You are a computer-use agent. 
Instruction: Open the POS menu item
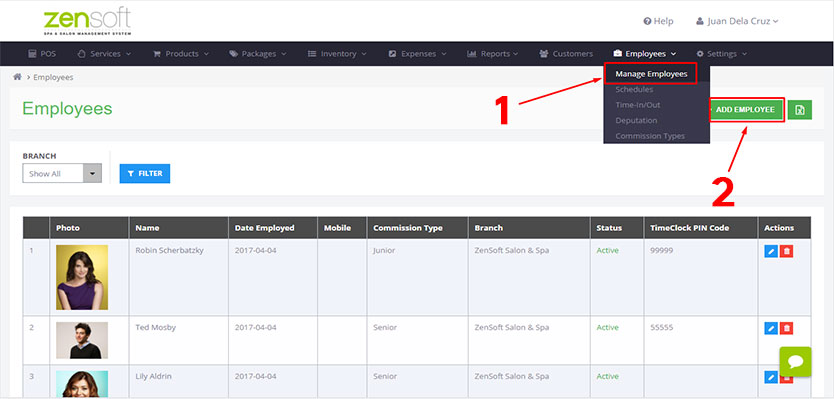point(41,54)
